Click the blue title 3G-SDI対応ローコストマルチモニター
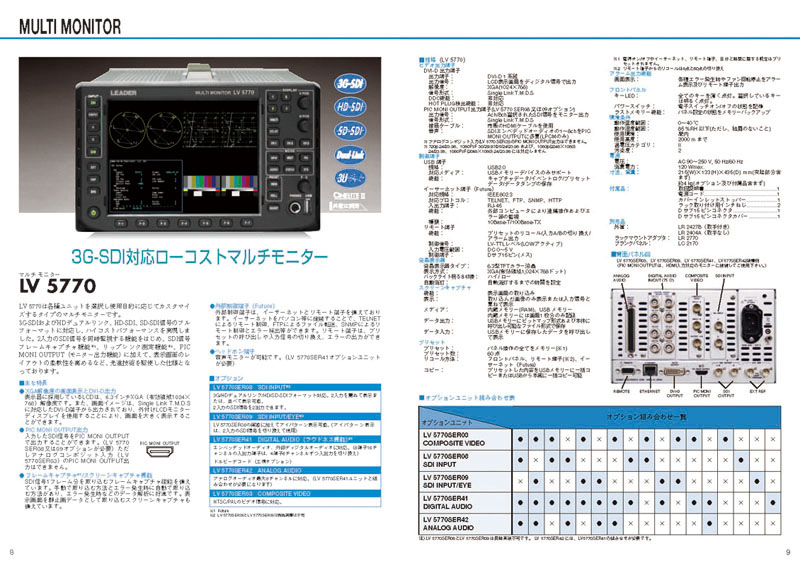800x566 pixels. coord(199,256)
